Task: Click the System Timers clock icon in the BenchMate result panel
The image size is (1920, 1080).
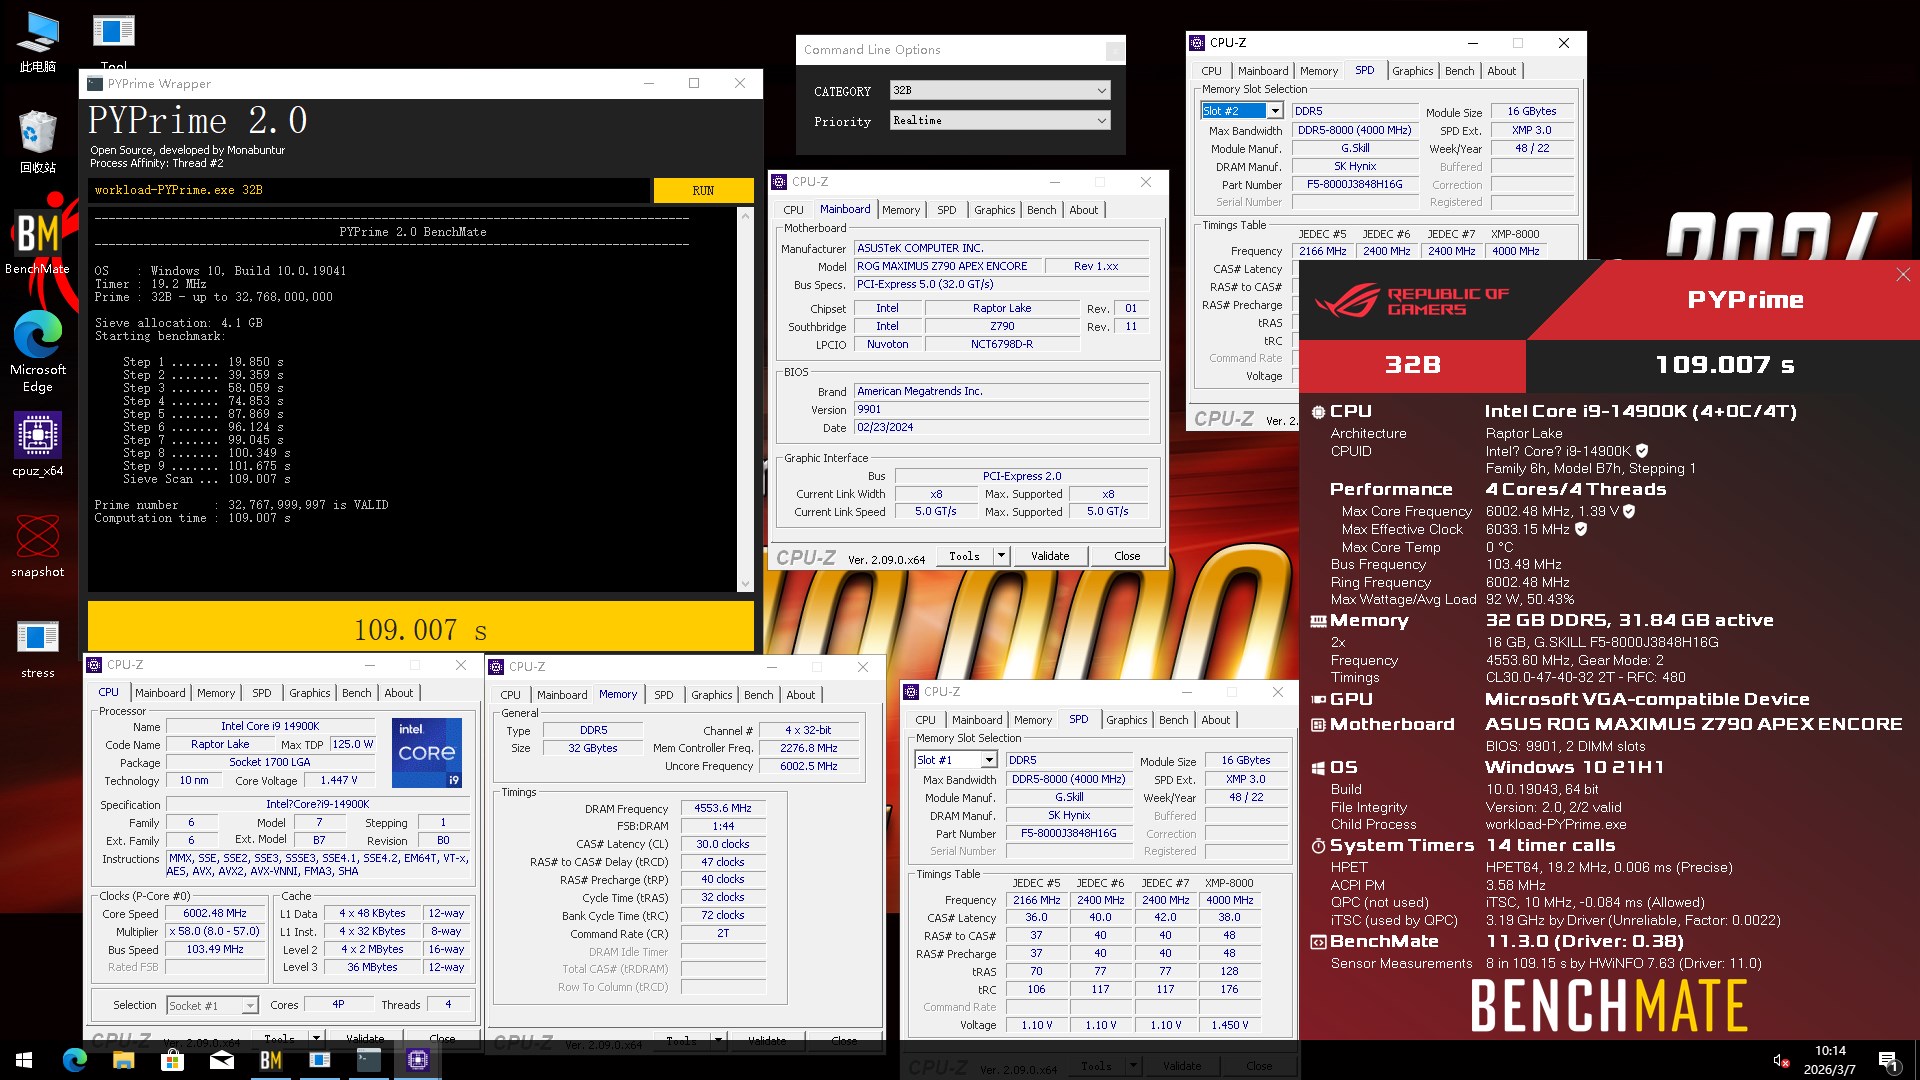Action: pos(1318,846)
